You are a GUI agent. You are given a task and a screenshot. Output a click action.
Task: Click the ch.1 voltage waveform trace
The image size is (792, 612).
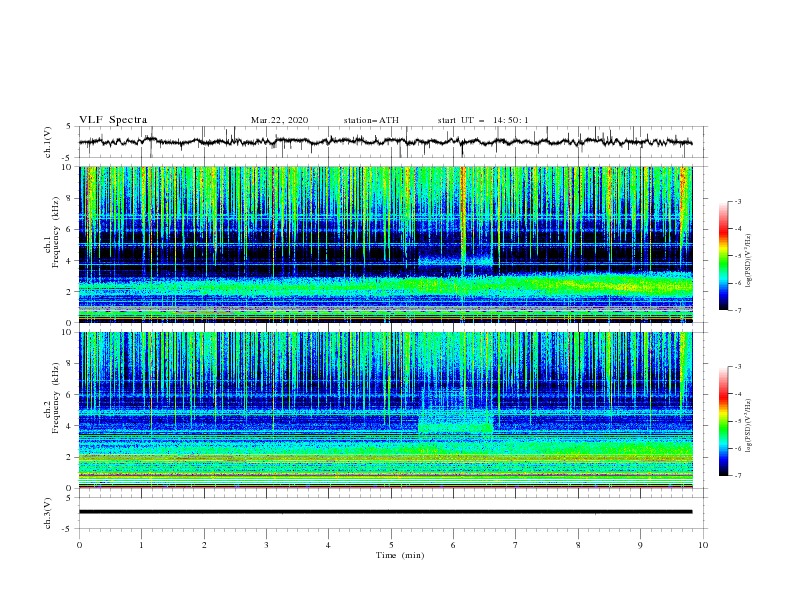[385, 142]
